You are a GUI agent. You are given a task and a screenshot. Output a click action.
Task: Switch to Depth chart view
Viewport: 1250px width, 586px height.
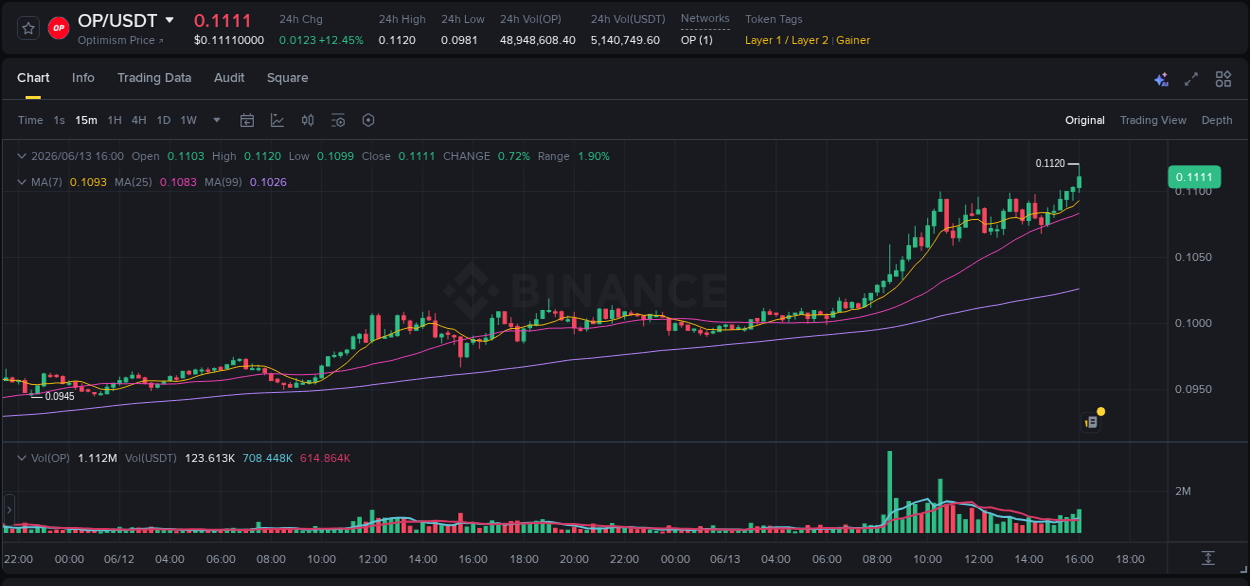(1217, 120)
